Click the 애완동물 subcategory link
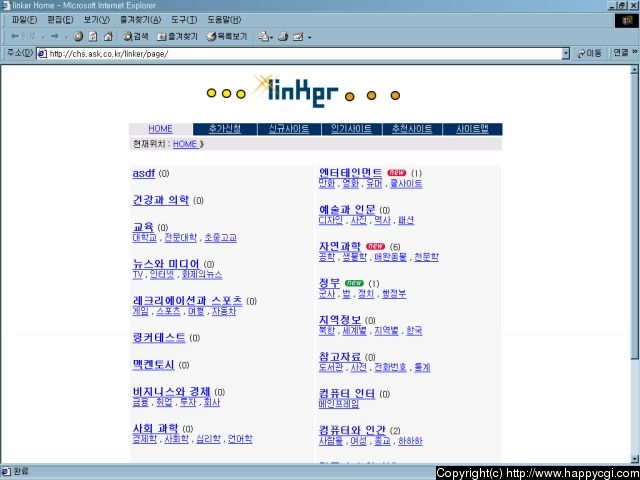Image resolution: width=640 pixels, height=480 pixels. pos(391,257)
